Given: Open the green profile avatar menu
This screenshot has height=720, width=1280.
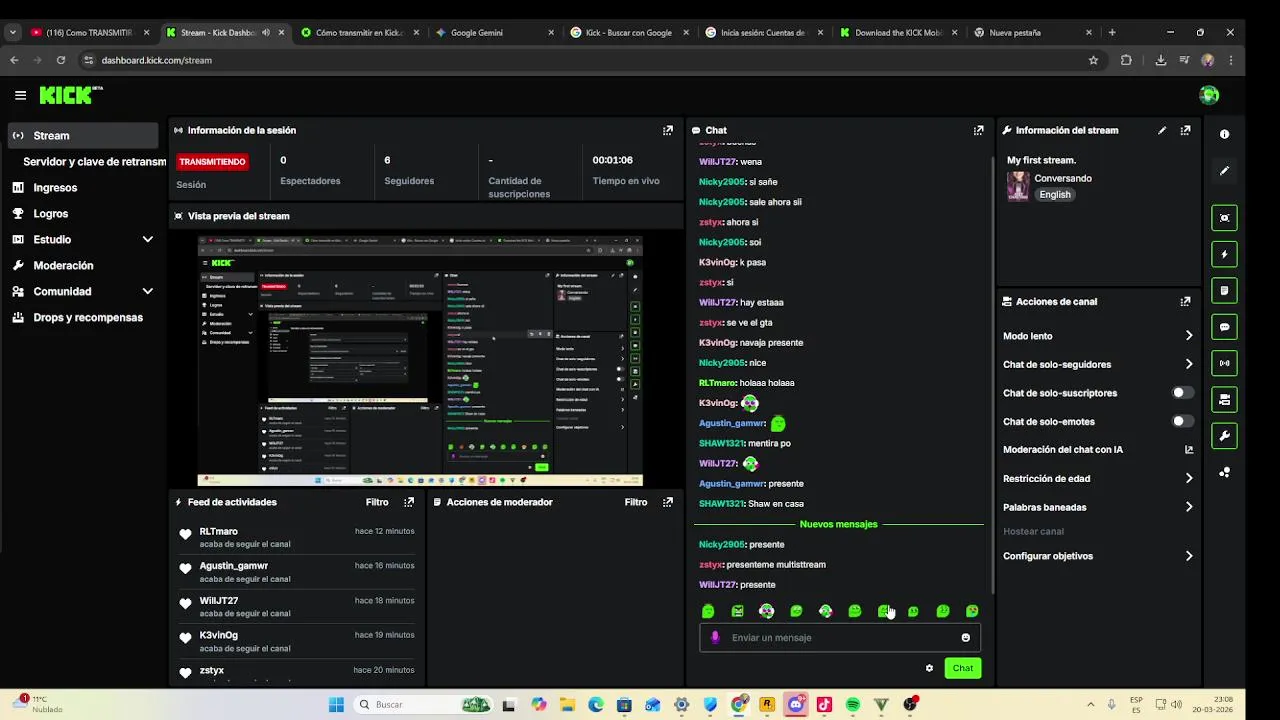Looking at the screenshot, I should (x=1209, y=95).
